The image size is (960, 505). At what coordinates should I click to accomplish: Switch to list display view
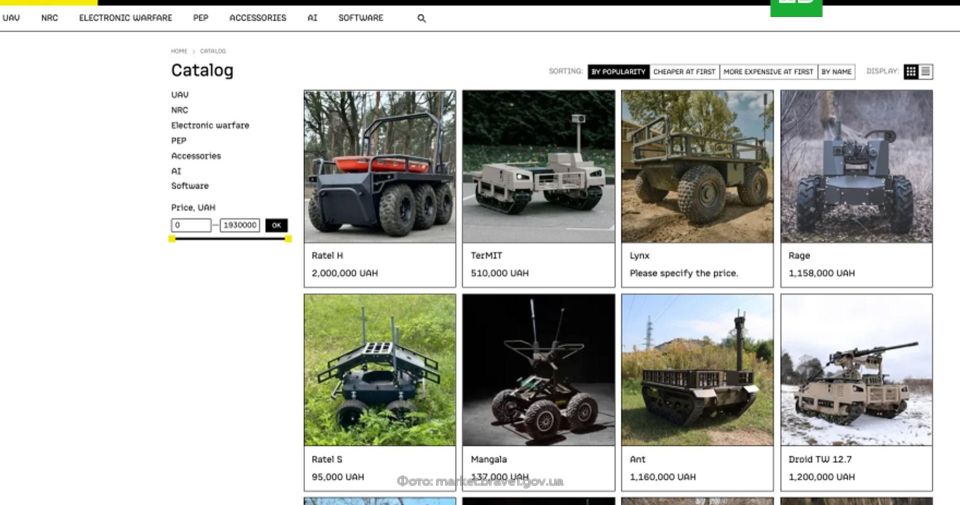point(926,72)
